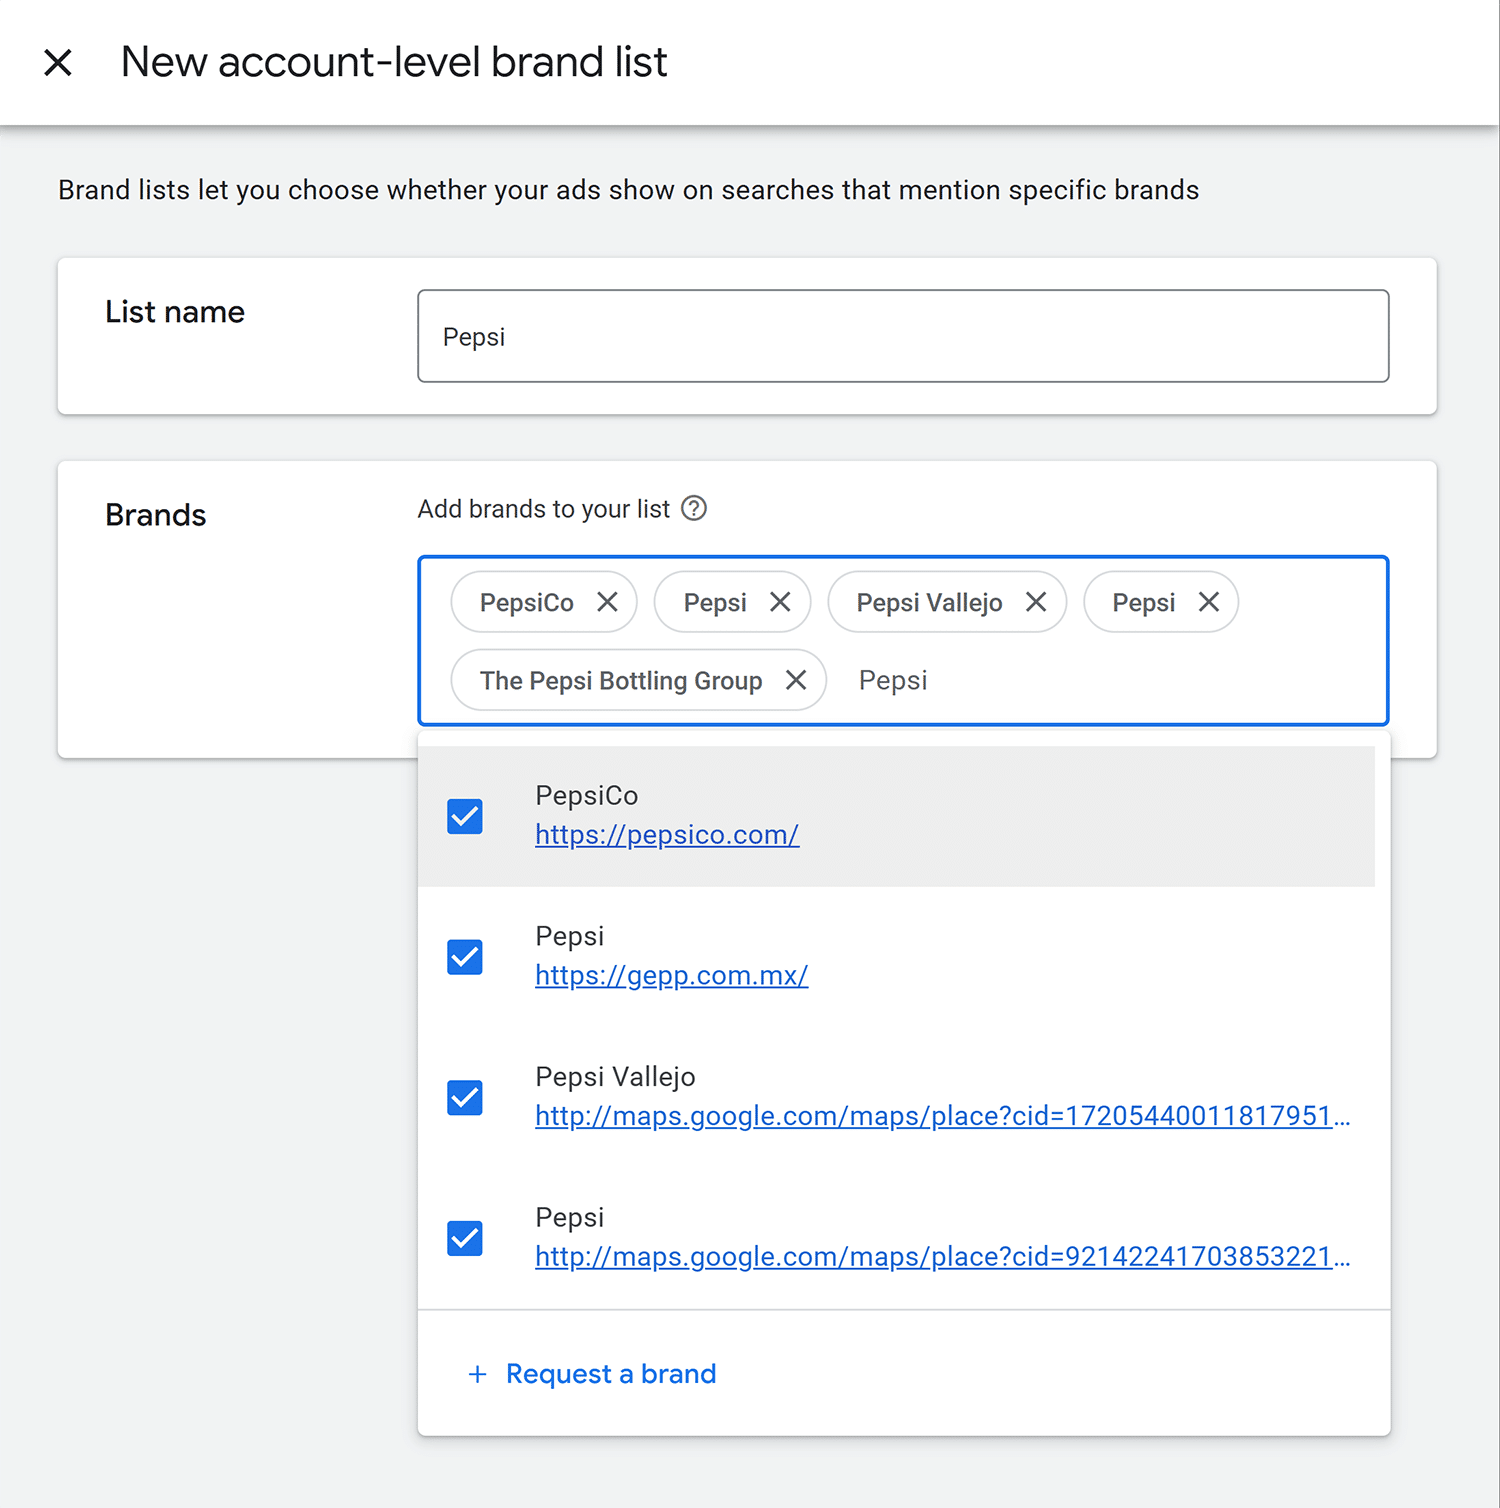Focus the List name input field
This screenshot has width=1500, height=1508.
click(x=903, y=336)
